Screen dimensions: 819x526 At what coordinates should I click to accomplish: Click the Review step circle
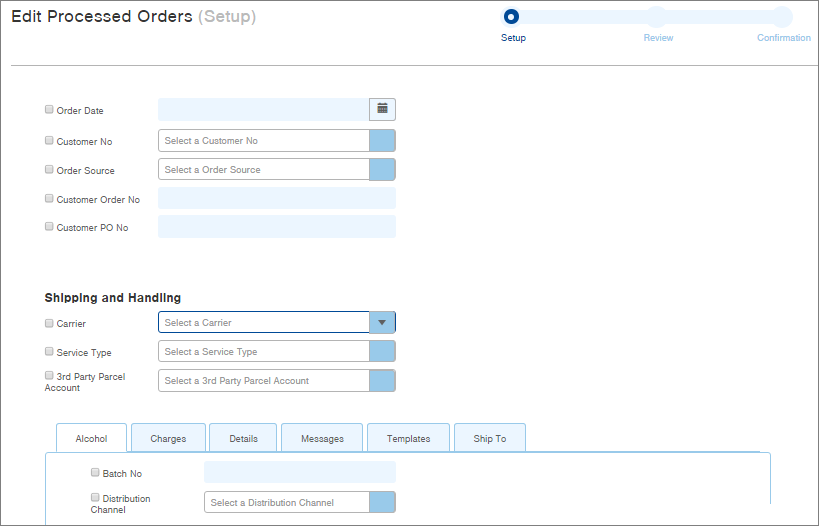pyautogui.click(x=657, y=17)
